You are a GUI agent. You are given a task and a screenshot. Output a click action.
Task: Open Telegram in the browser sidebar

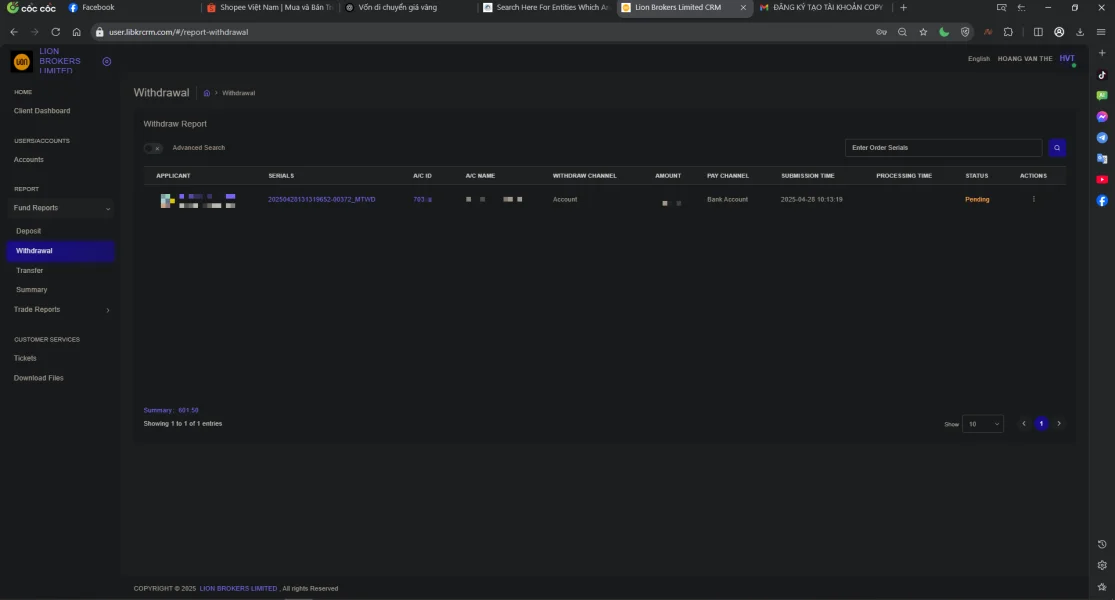point(1102,138)
